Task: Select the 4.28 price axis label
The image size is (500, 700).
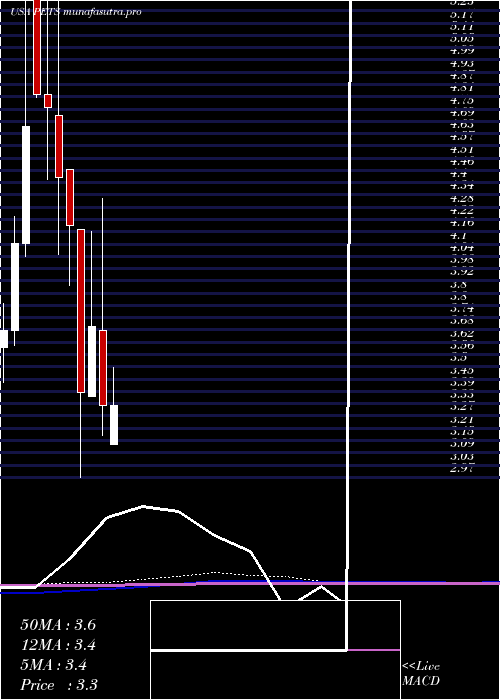Action: [x=462, y=198]
